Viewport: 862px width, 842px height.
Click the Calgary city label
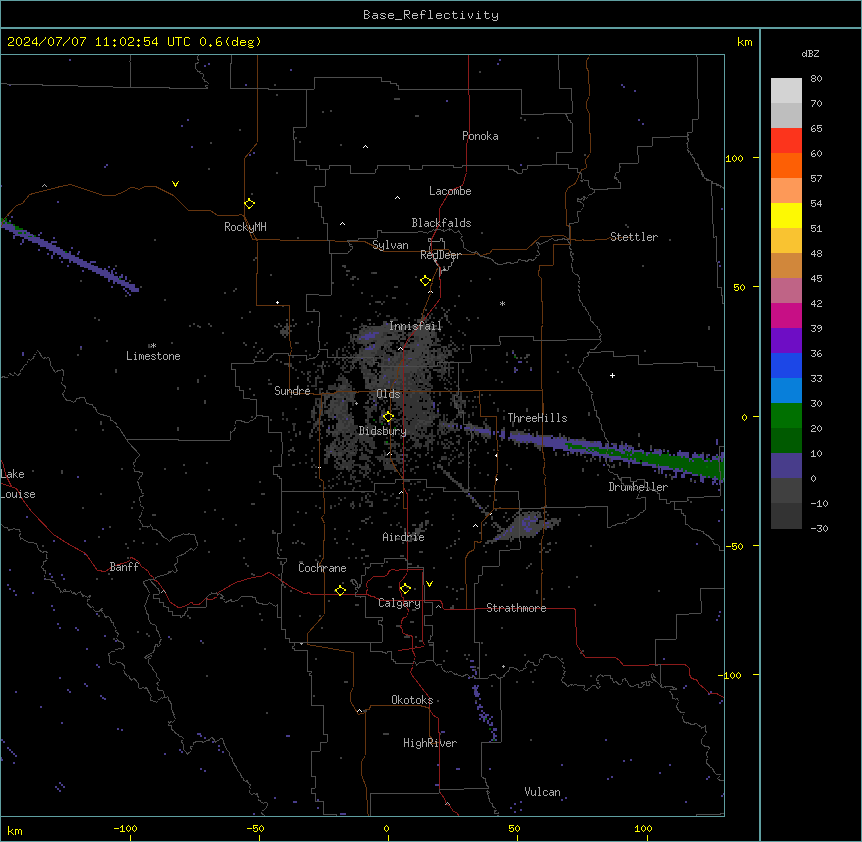point(399,603)
